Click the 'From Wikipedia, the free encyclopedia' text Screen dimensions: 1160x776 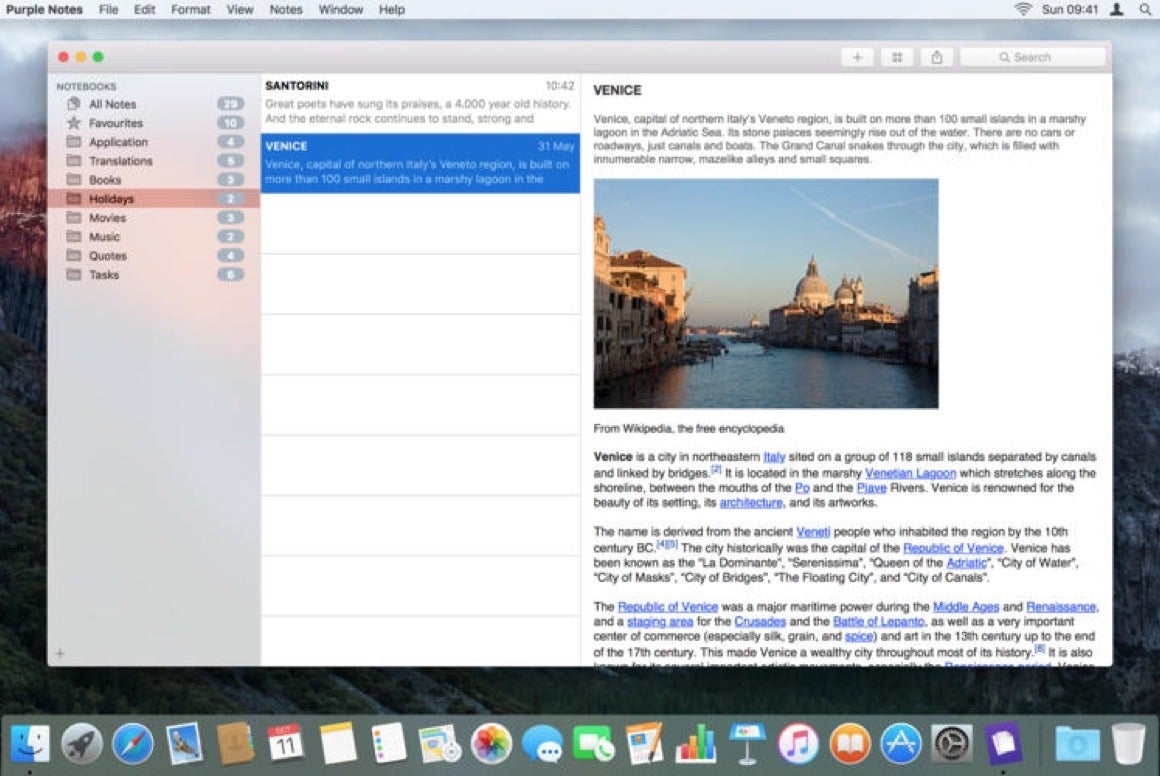coord(689,429)
